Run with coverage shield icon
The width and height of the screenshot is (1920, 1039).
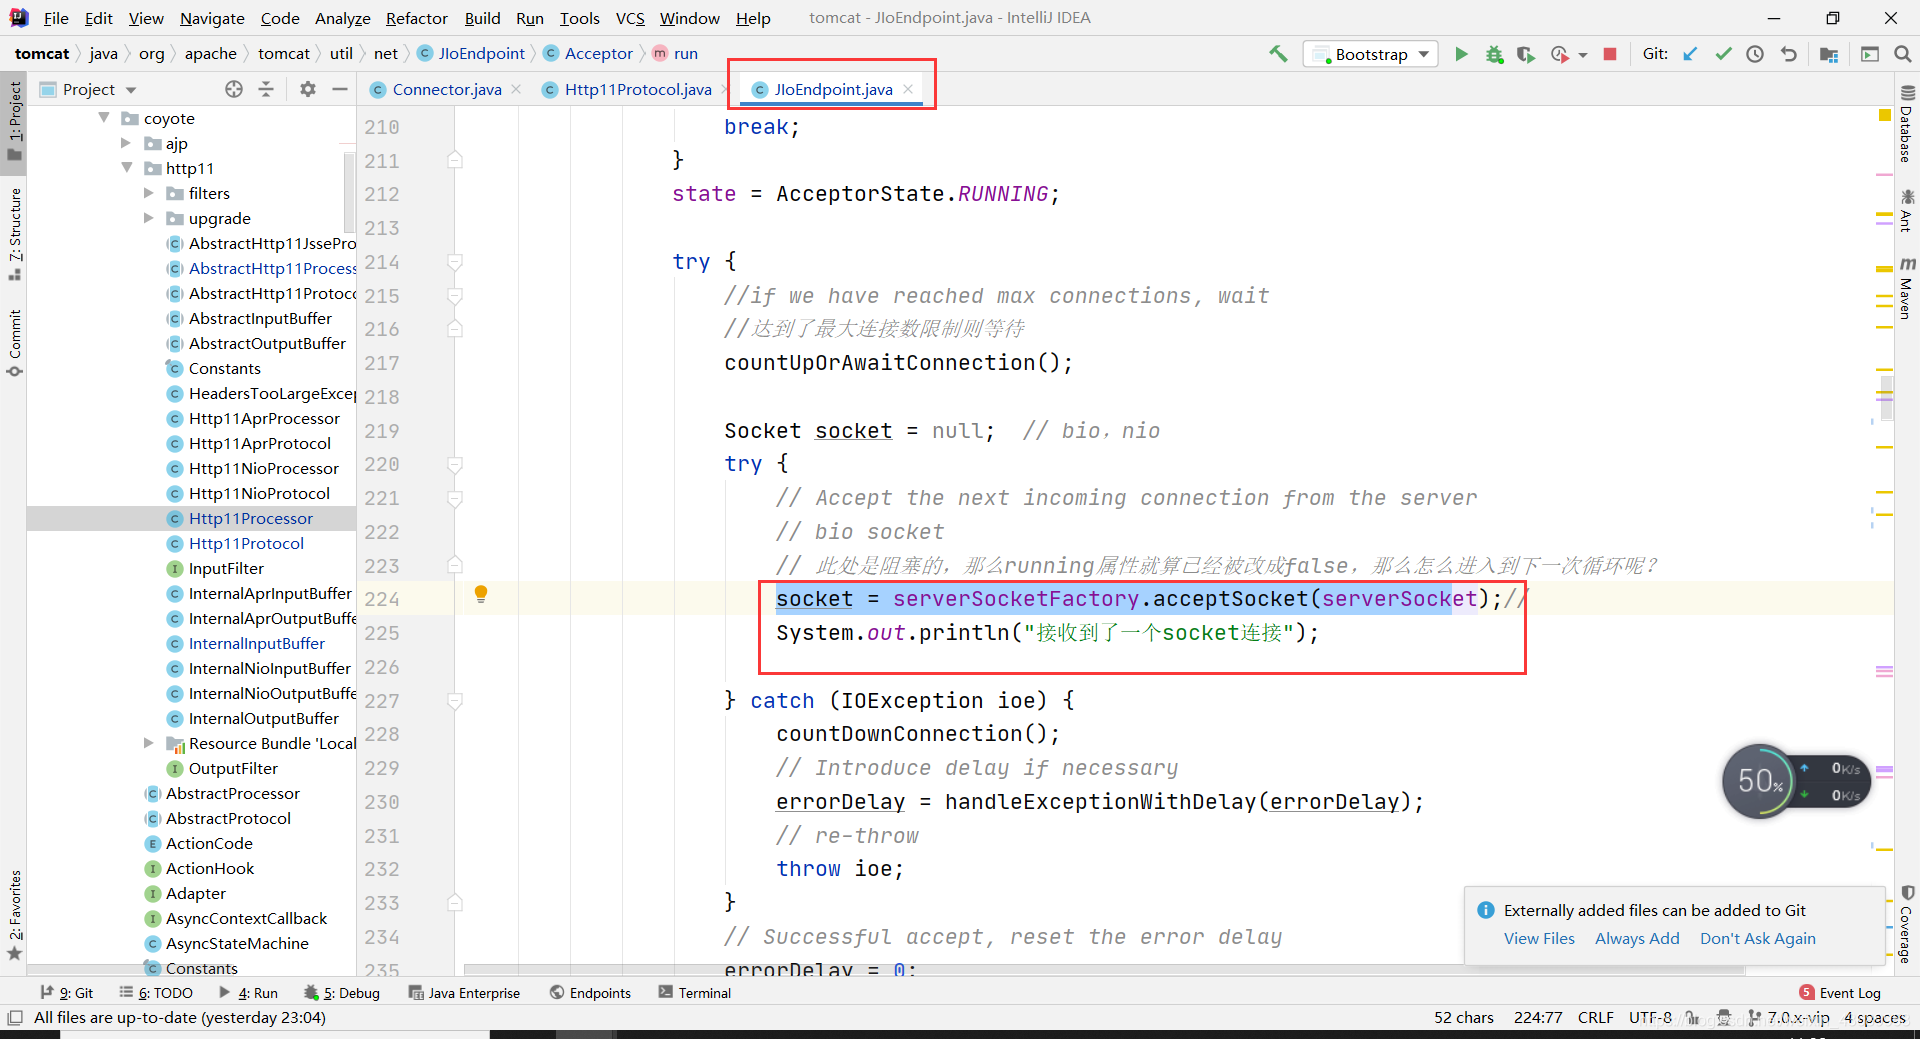1525,54
